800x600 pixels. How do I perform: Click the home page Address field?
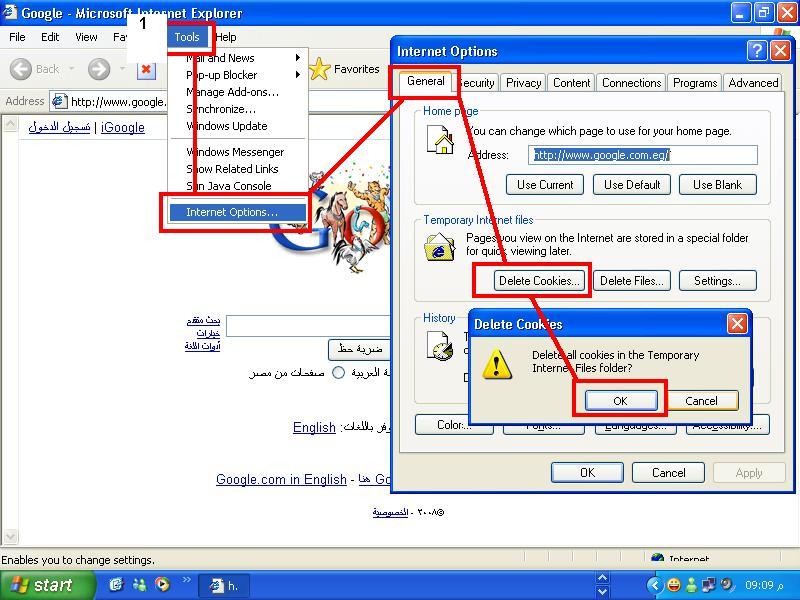643,155
